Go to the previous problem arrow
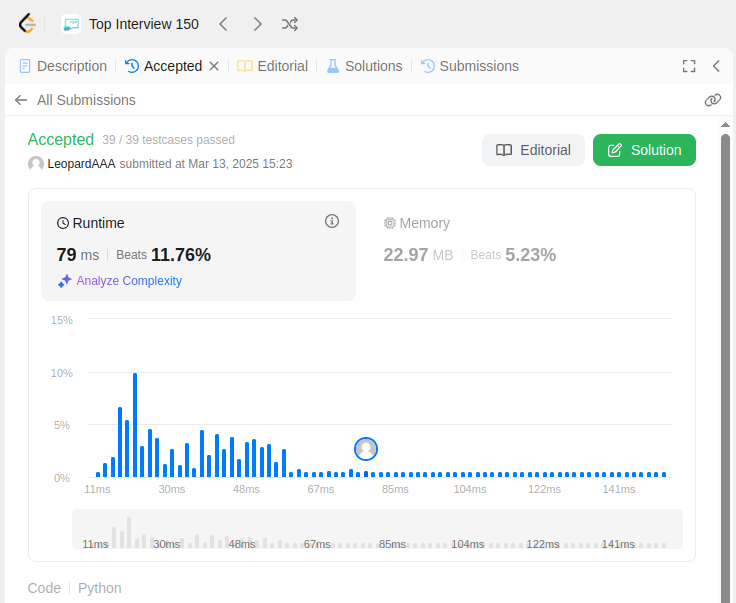The image size is (736, 603). coord(223,24)
